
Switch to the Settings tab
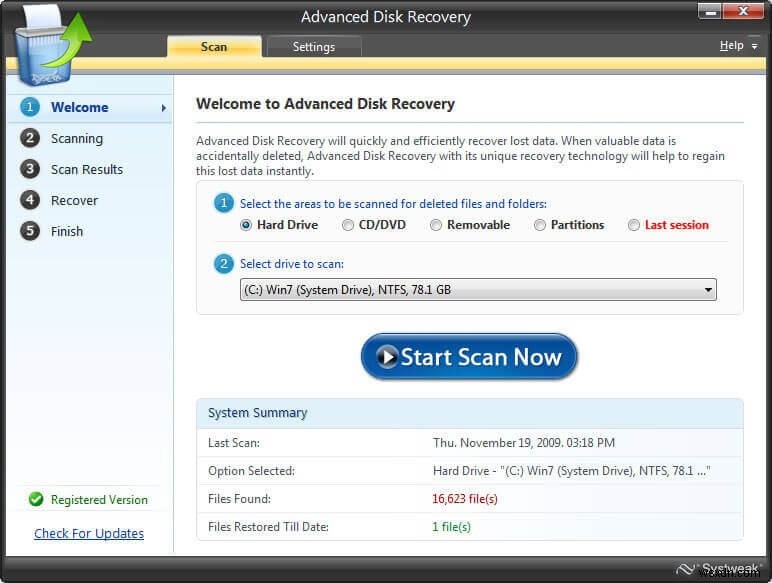[x=314, y=46]
